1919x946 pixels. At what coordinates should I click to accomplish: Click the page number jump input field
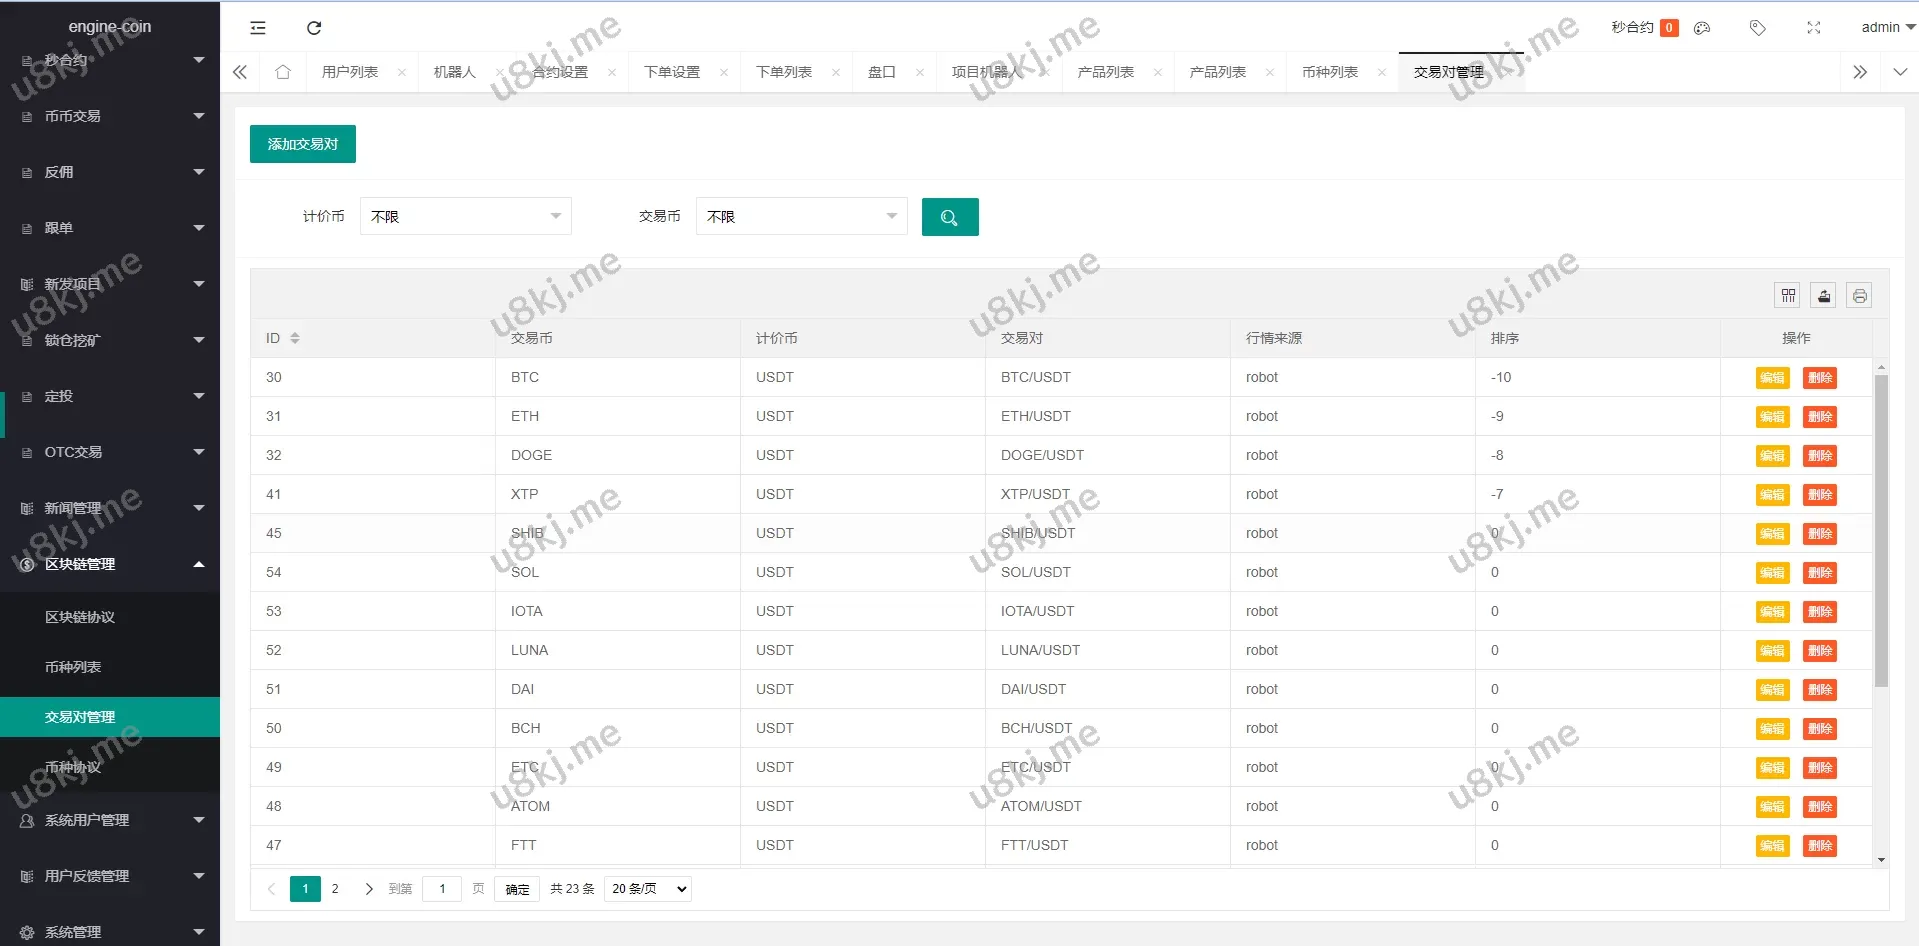coord(442,889)
